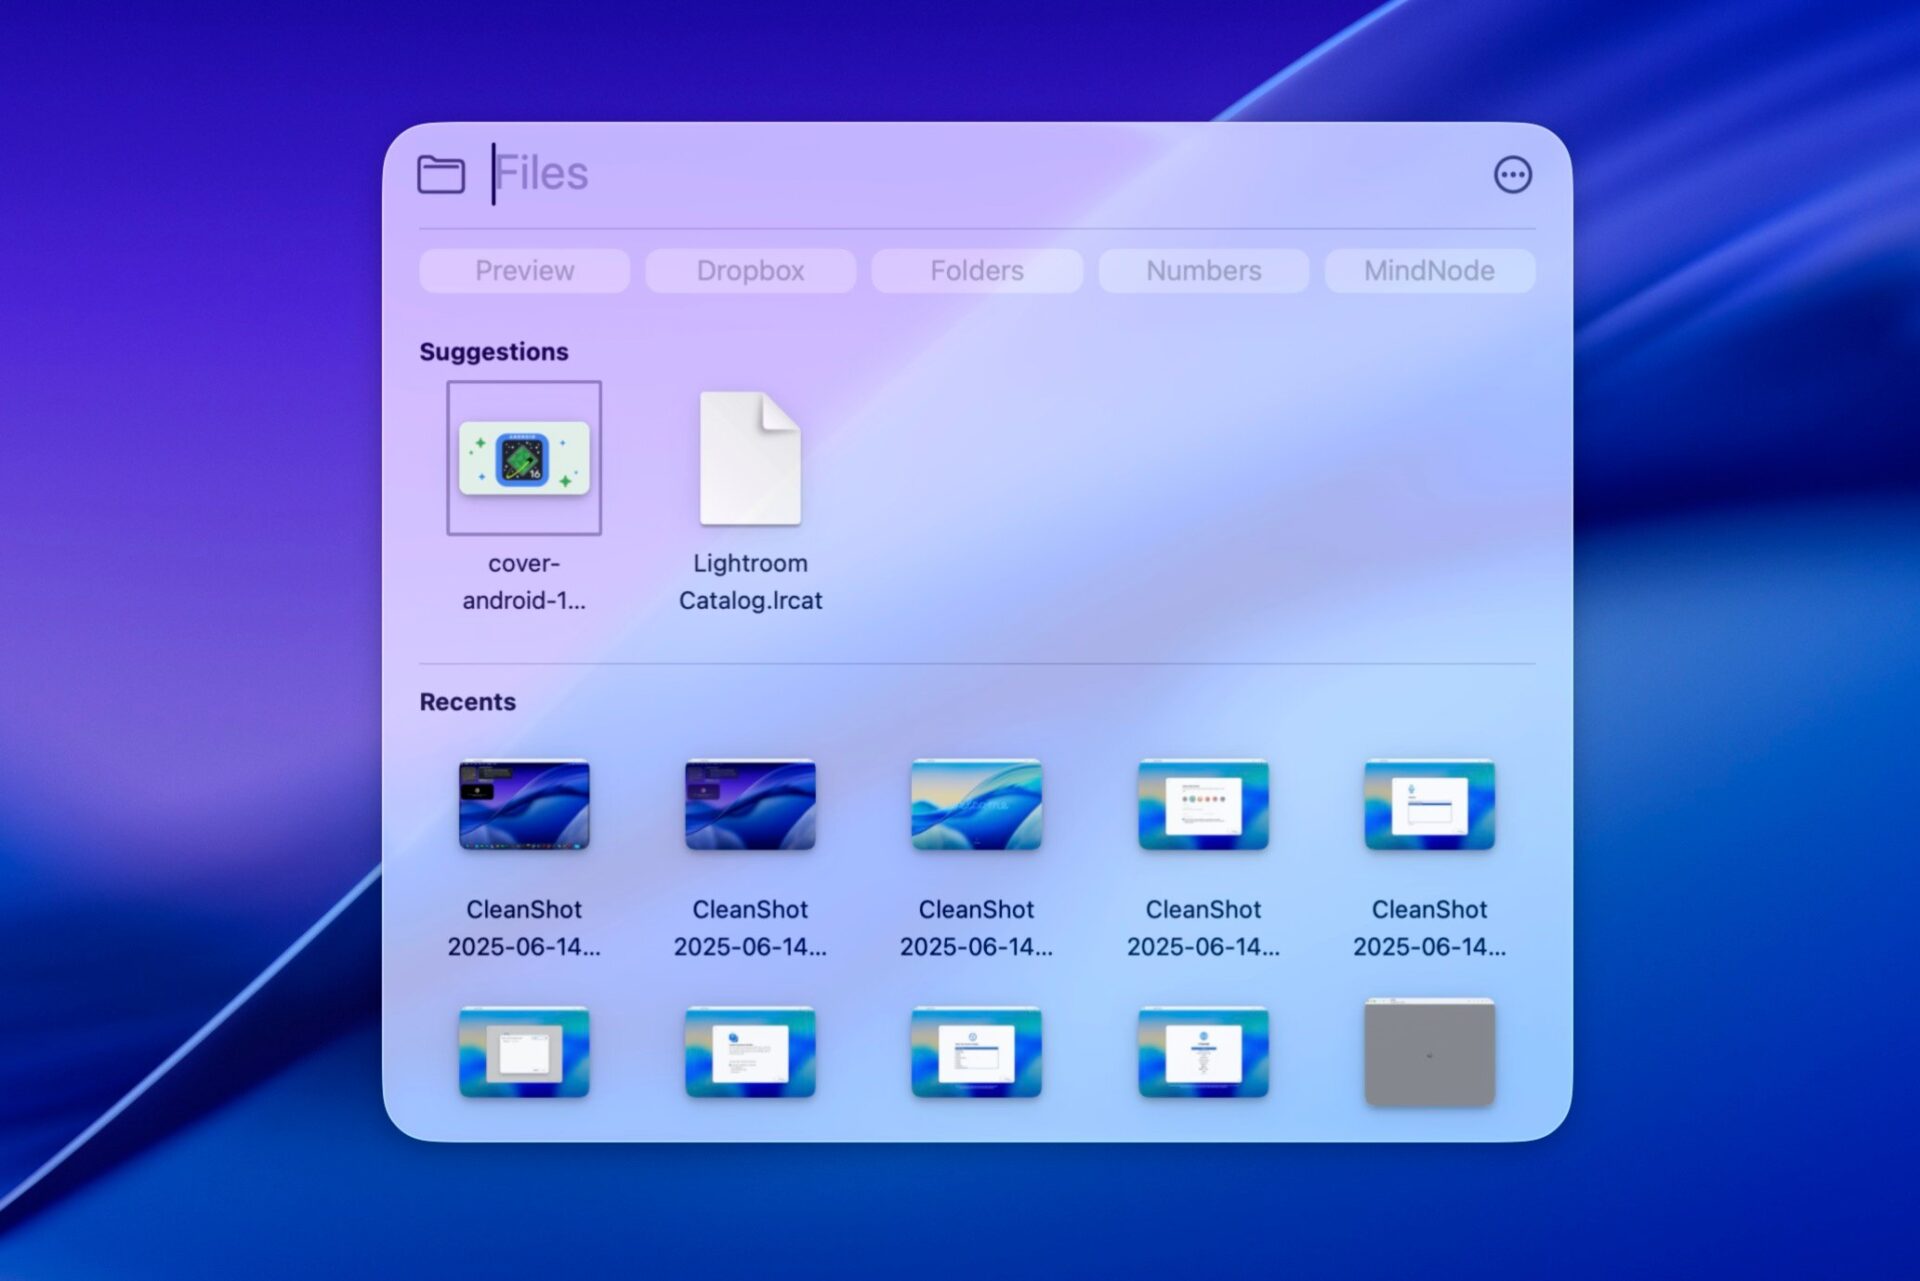1920x1281 pixels.
Task: Open the gray window thumbnail in Recents
Action: click(1429, 1052)
